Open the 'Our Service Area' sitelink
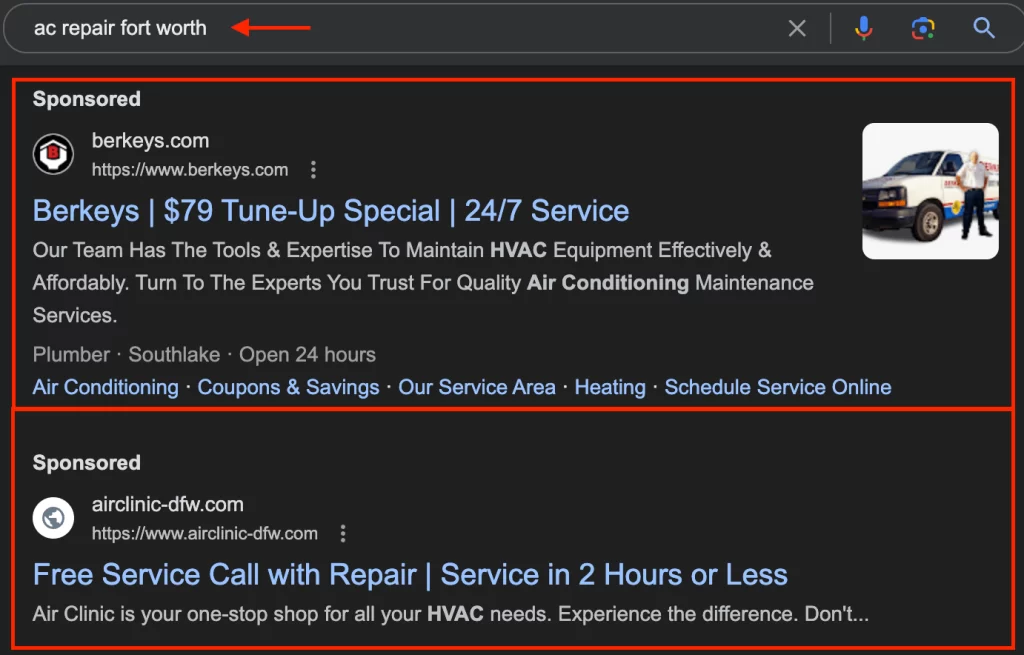Viewport: 1024px width, 655px height. pos(477,387)
